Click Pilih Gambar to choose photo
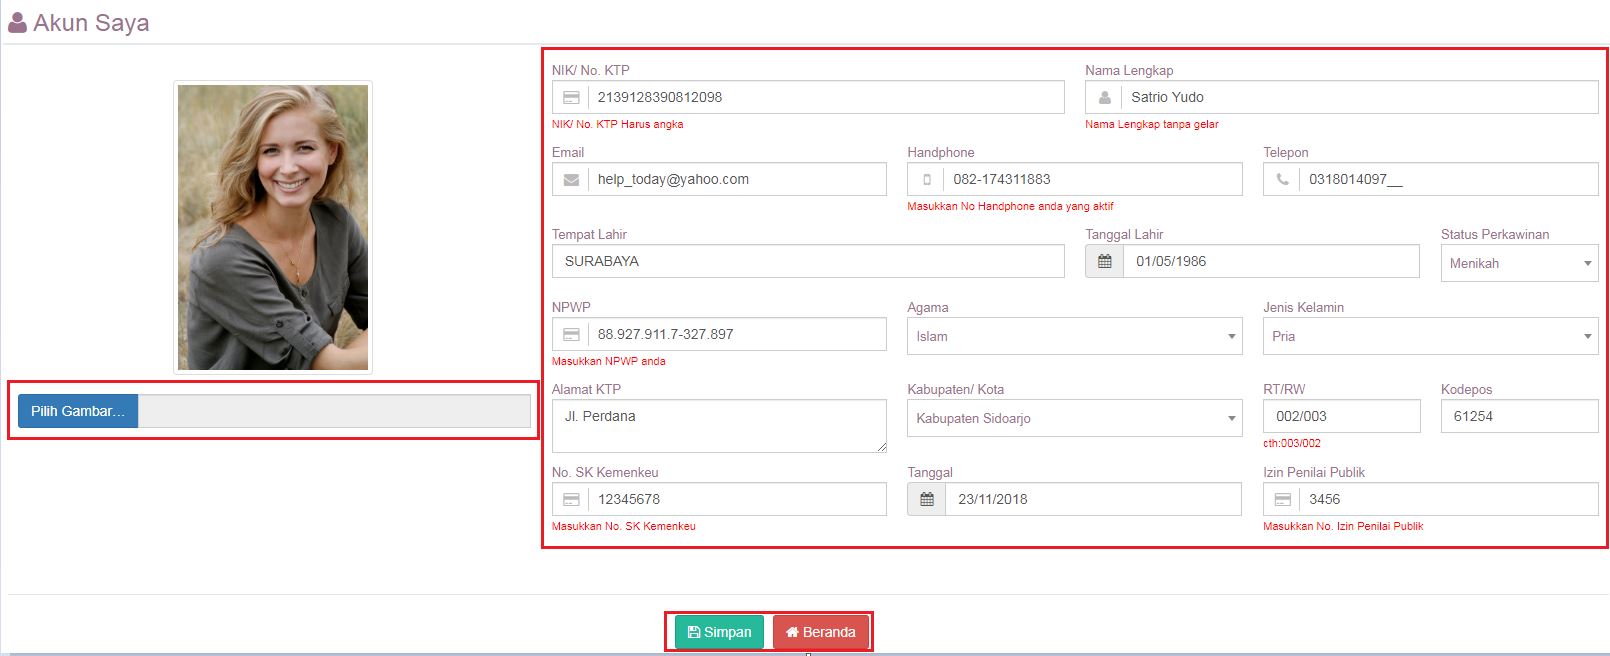Screen dimensions: 1610x656 (78, 411)
